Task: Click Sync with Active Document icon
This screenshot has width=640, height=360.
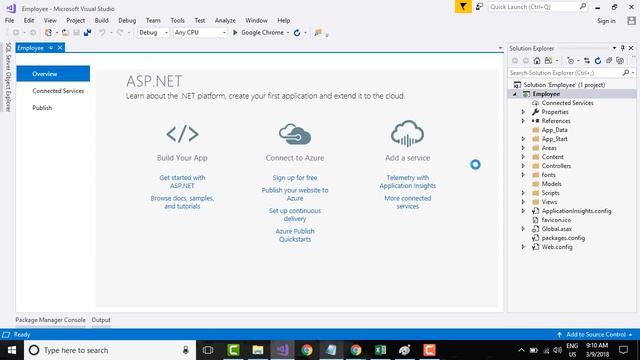Action: pos(587,61)
